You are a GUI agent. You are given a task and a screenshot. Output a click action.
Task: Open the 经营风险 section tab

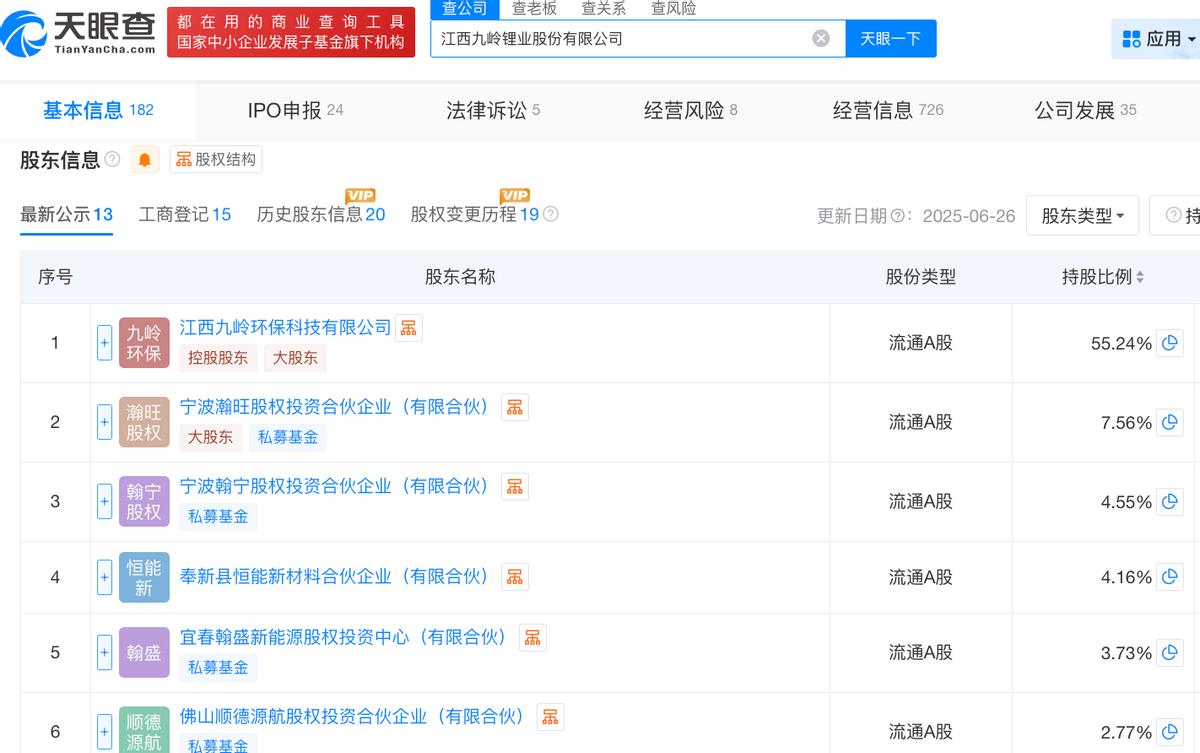[x=690, y=110]
